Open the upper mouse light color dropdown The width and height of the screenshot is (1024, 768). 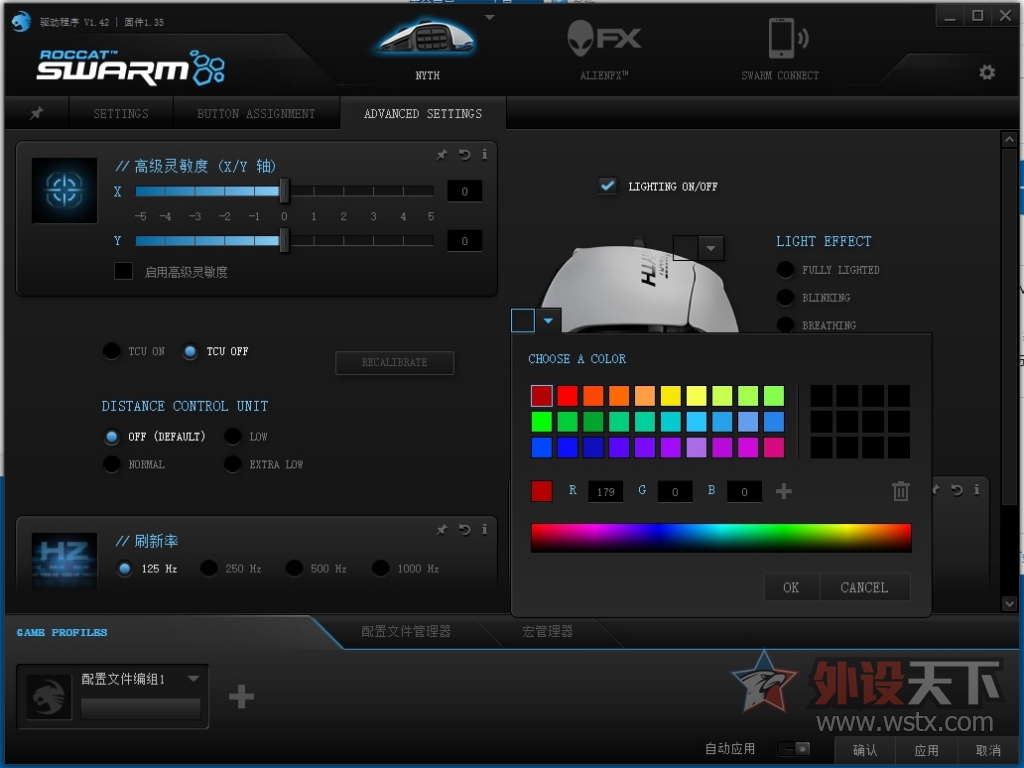click(711, 248)
